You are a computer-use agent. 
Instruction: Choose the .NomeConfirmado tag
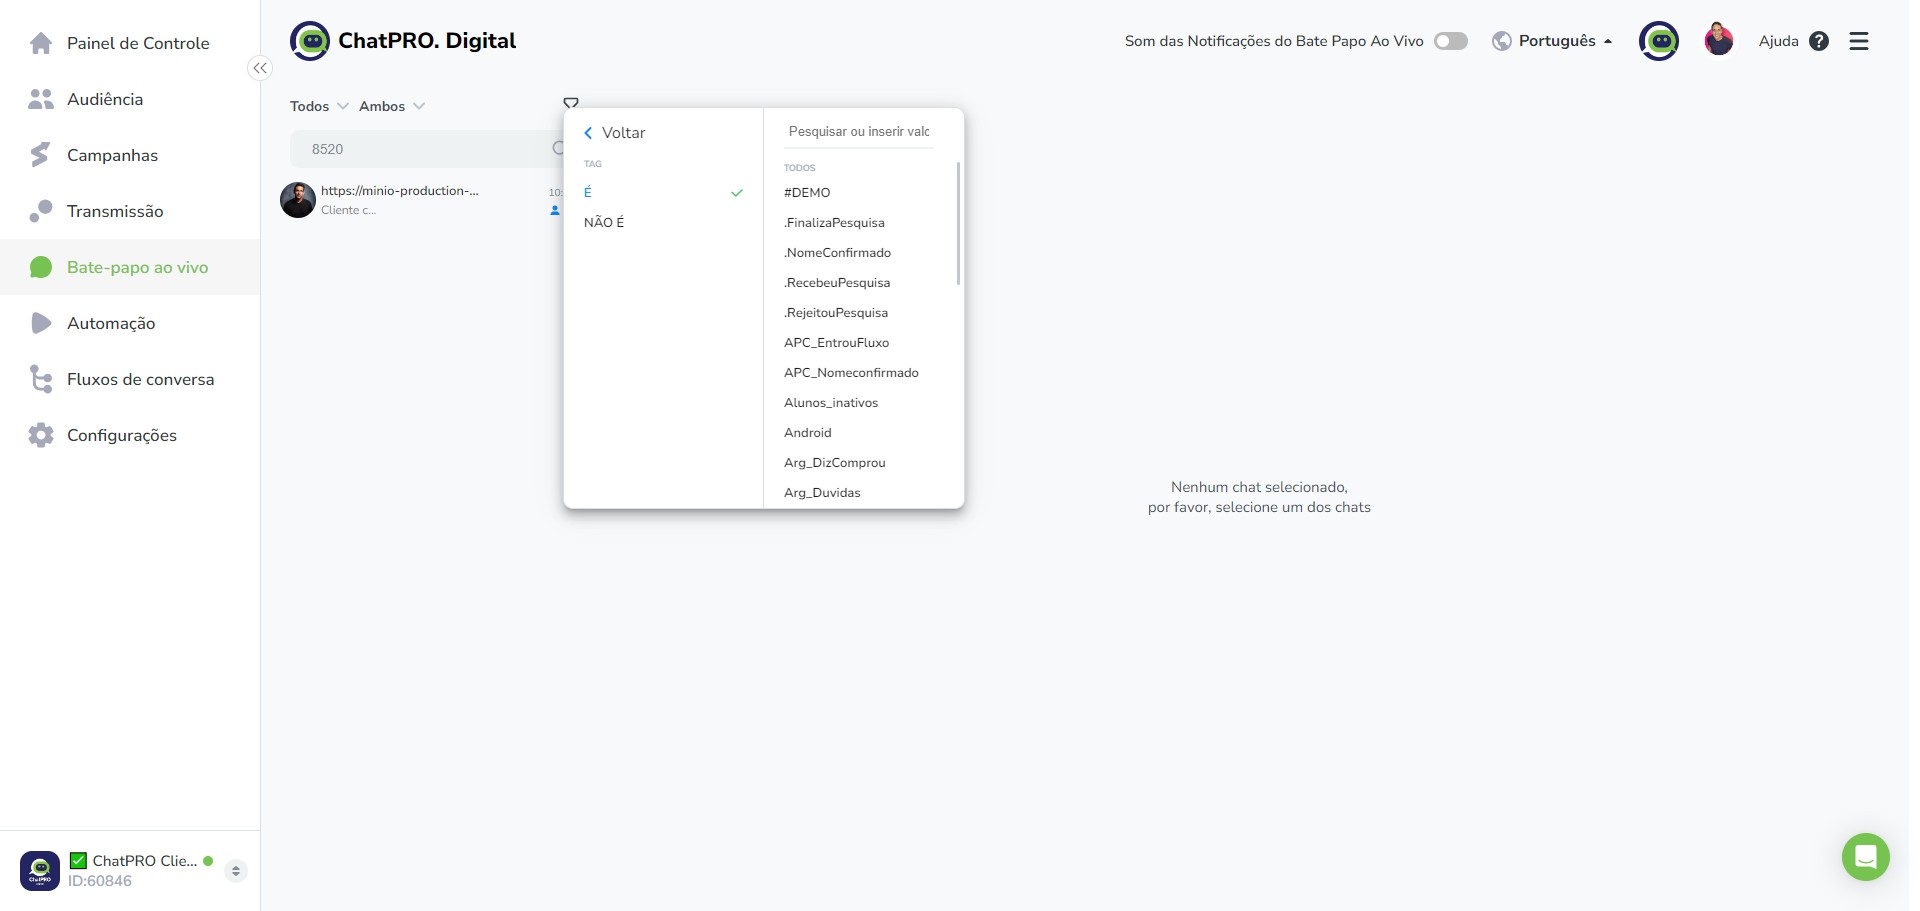click(837, 252)
